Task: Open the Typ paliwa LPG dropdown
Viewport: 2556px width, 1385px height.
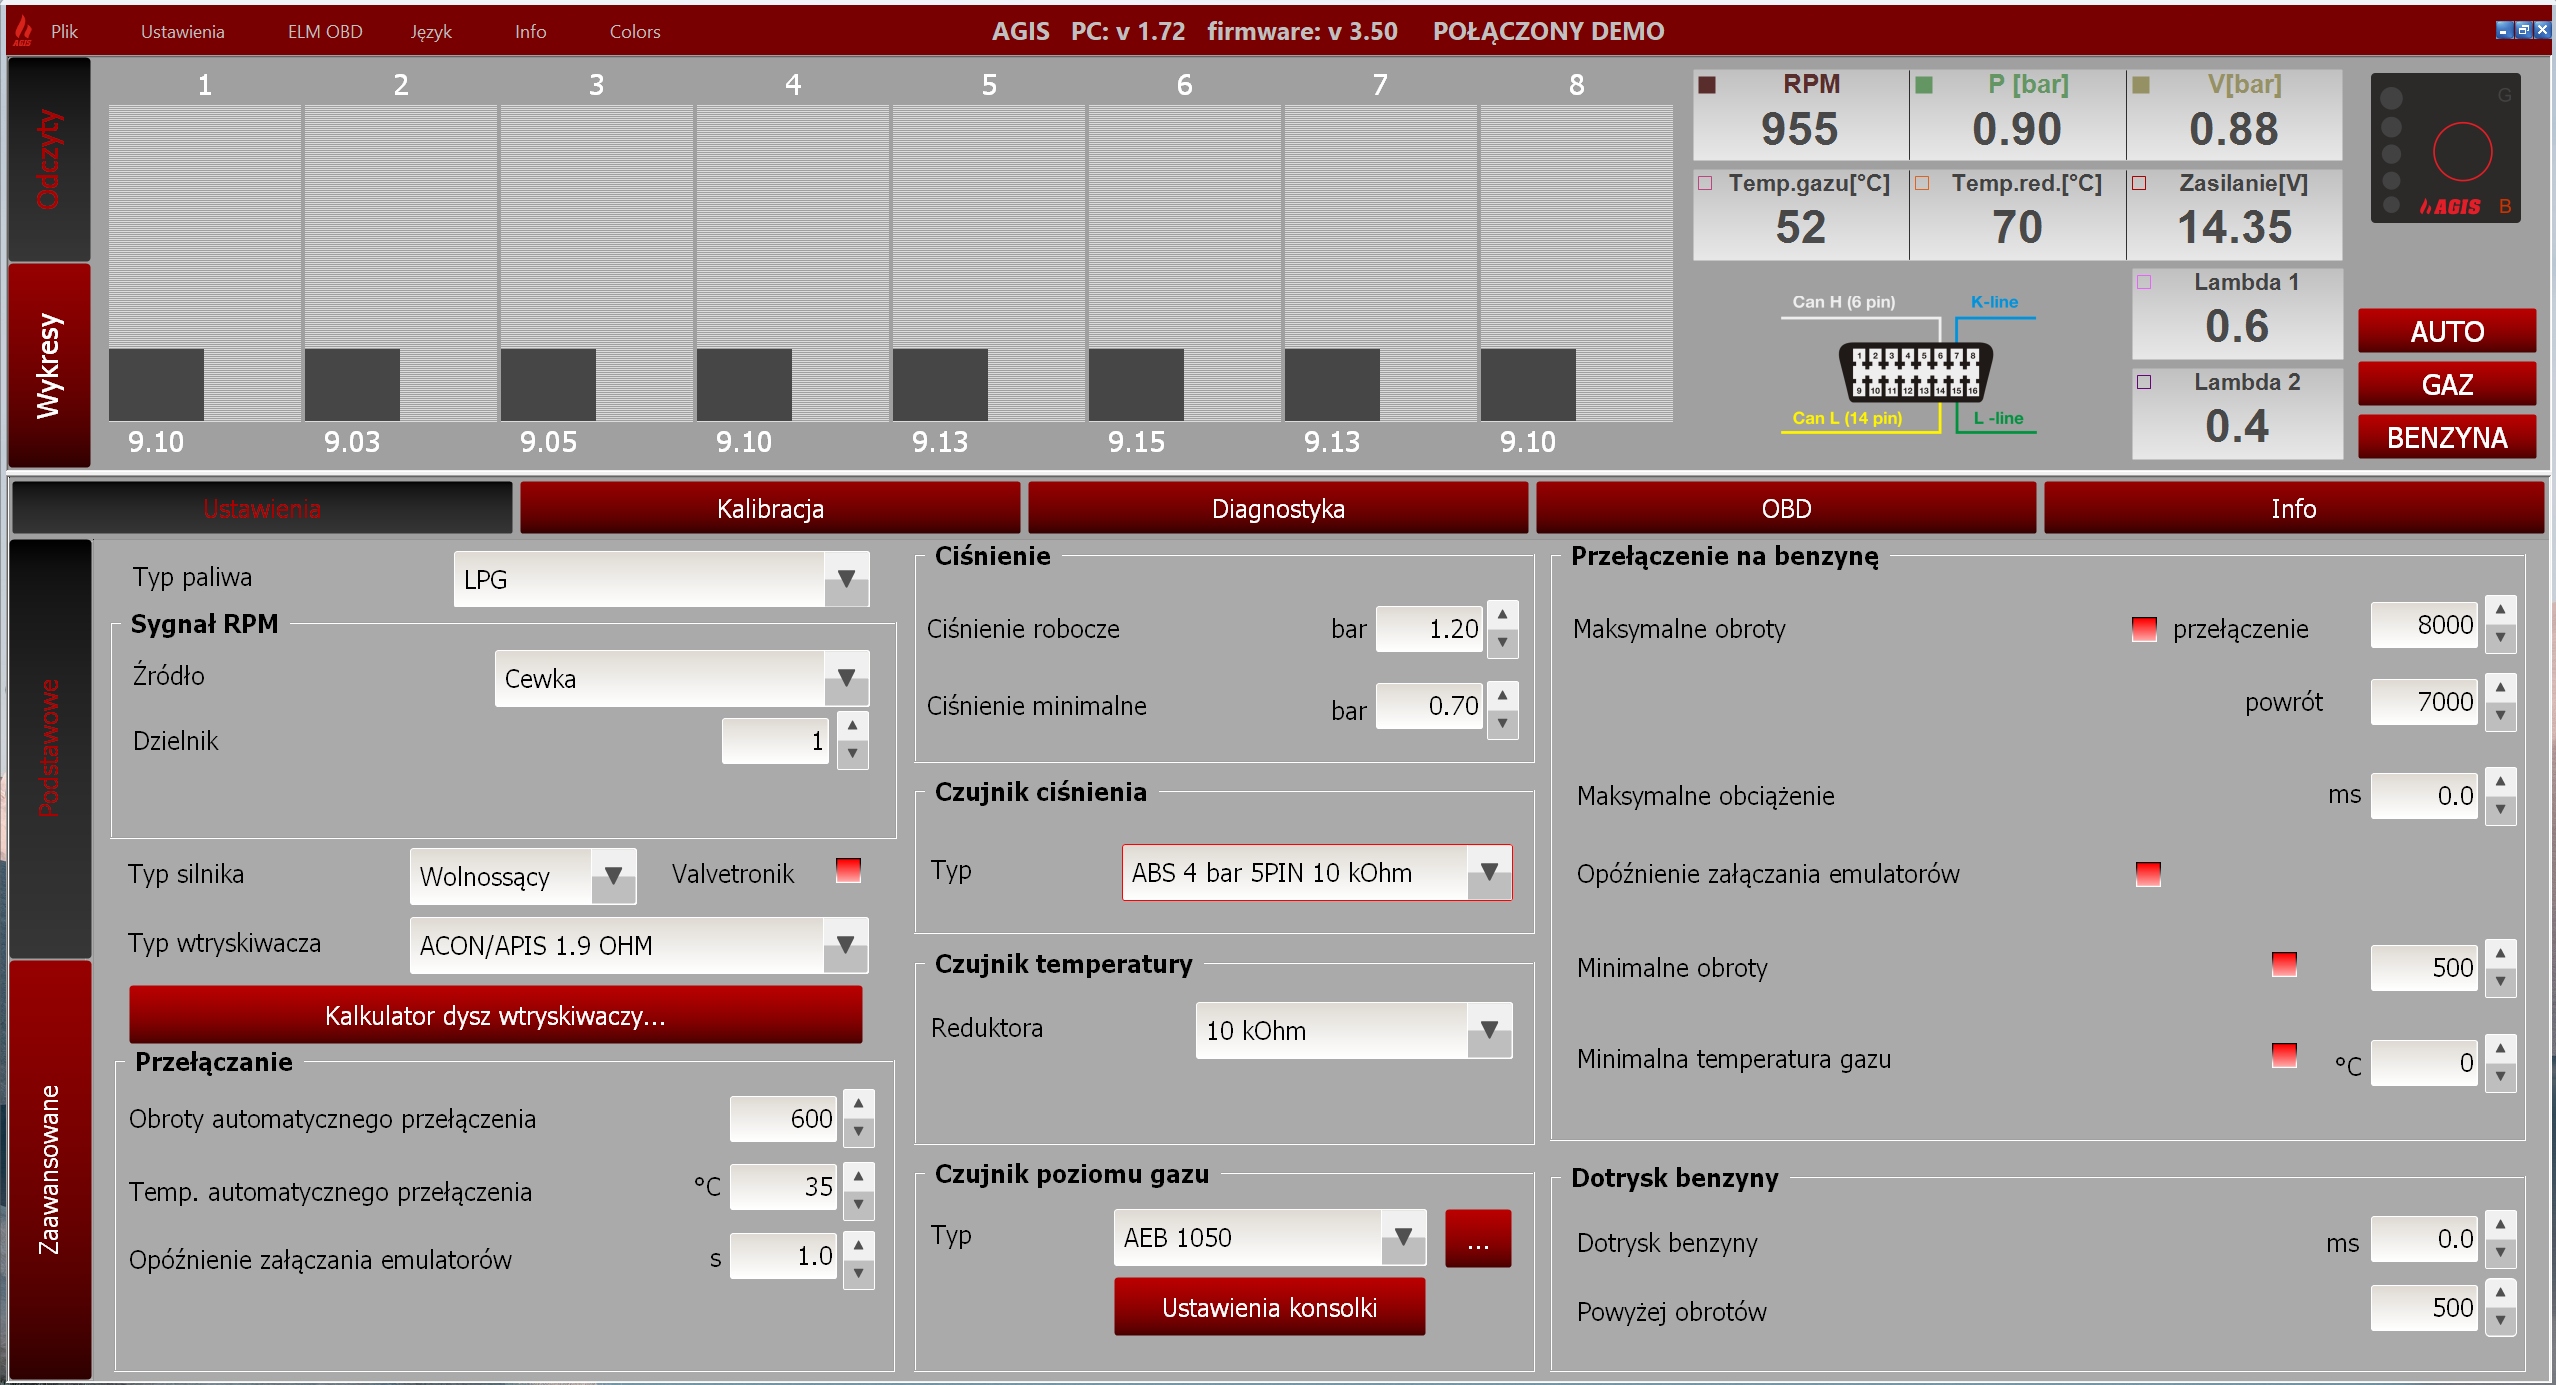Action: click(846, 579)
